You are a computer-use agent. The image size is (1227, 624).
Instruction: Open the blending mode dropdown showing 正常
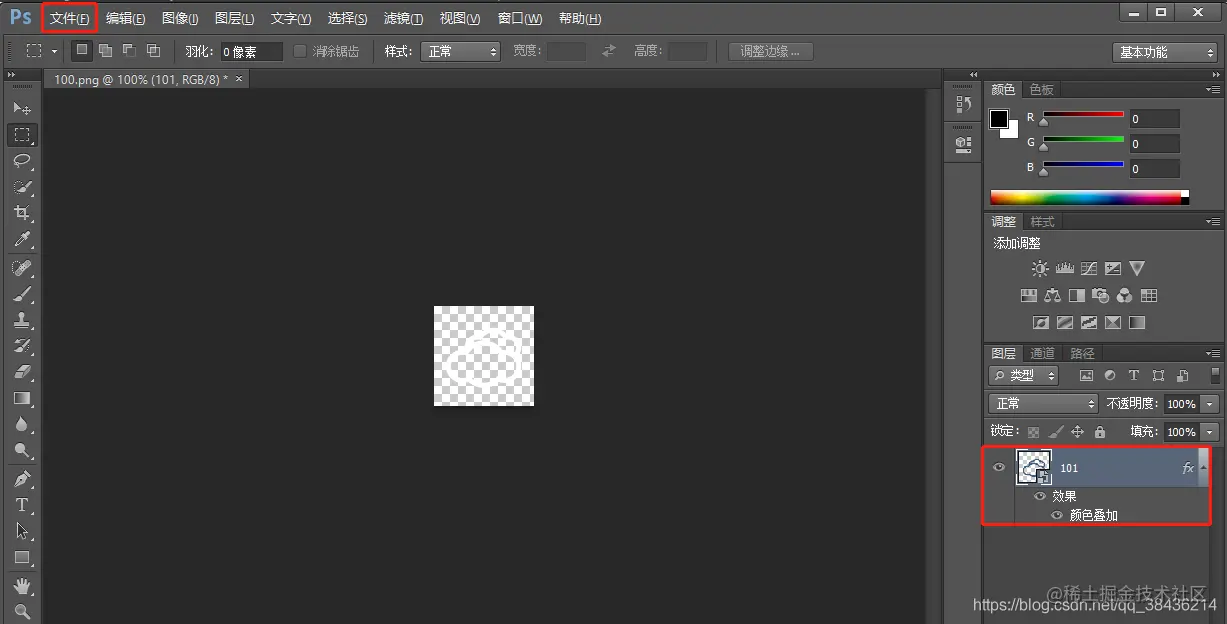click(1042, 404)
